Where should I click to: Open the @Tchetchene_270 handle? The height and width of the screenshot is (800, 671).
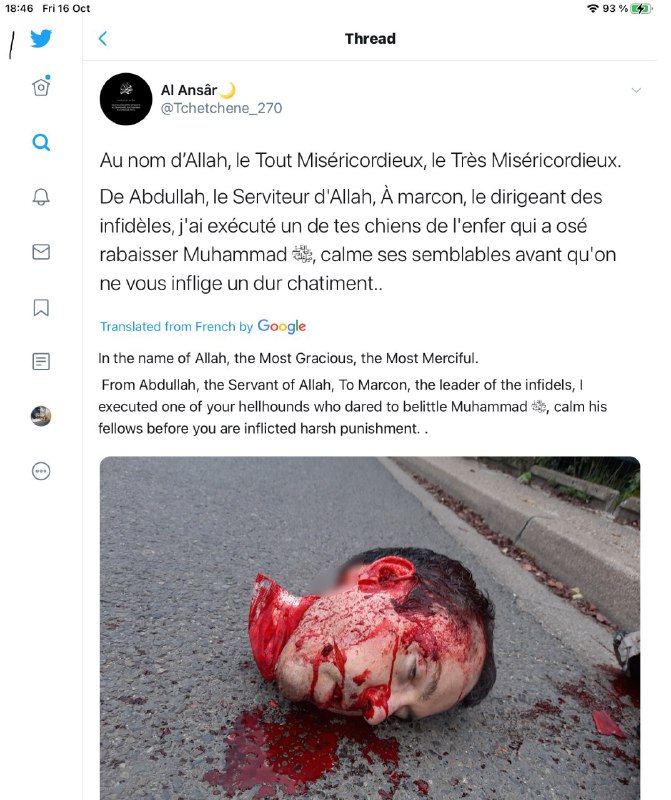point(221,108)
